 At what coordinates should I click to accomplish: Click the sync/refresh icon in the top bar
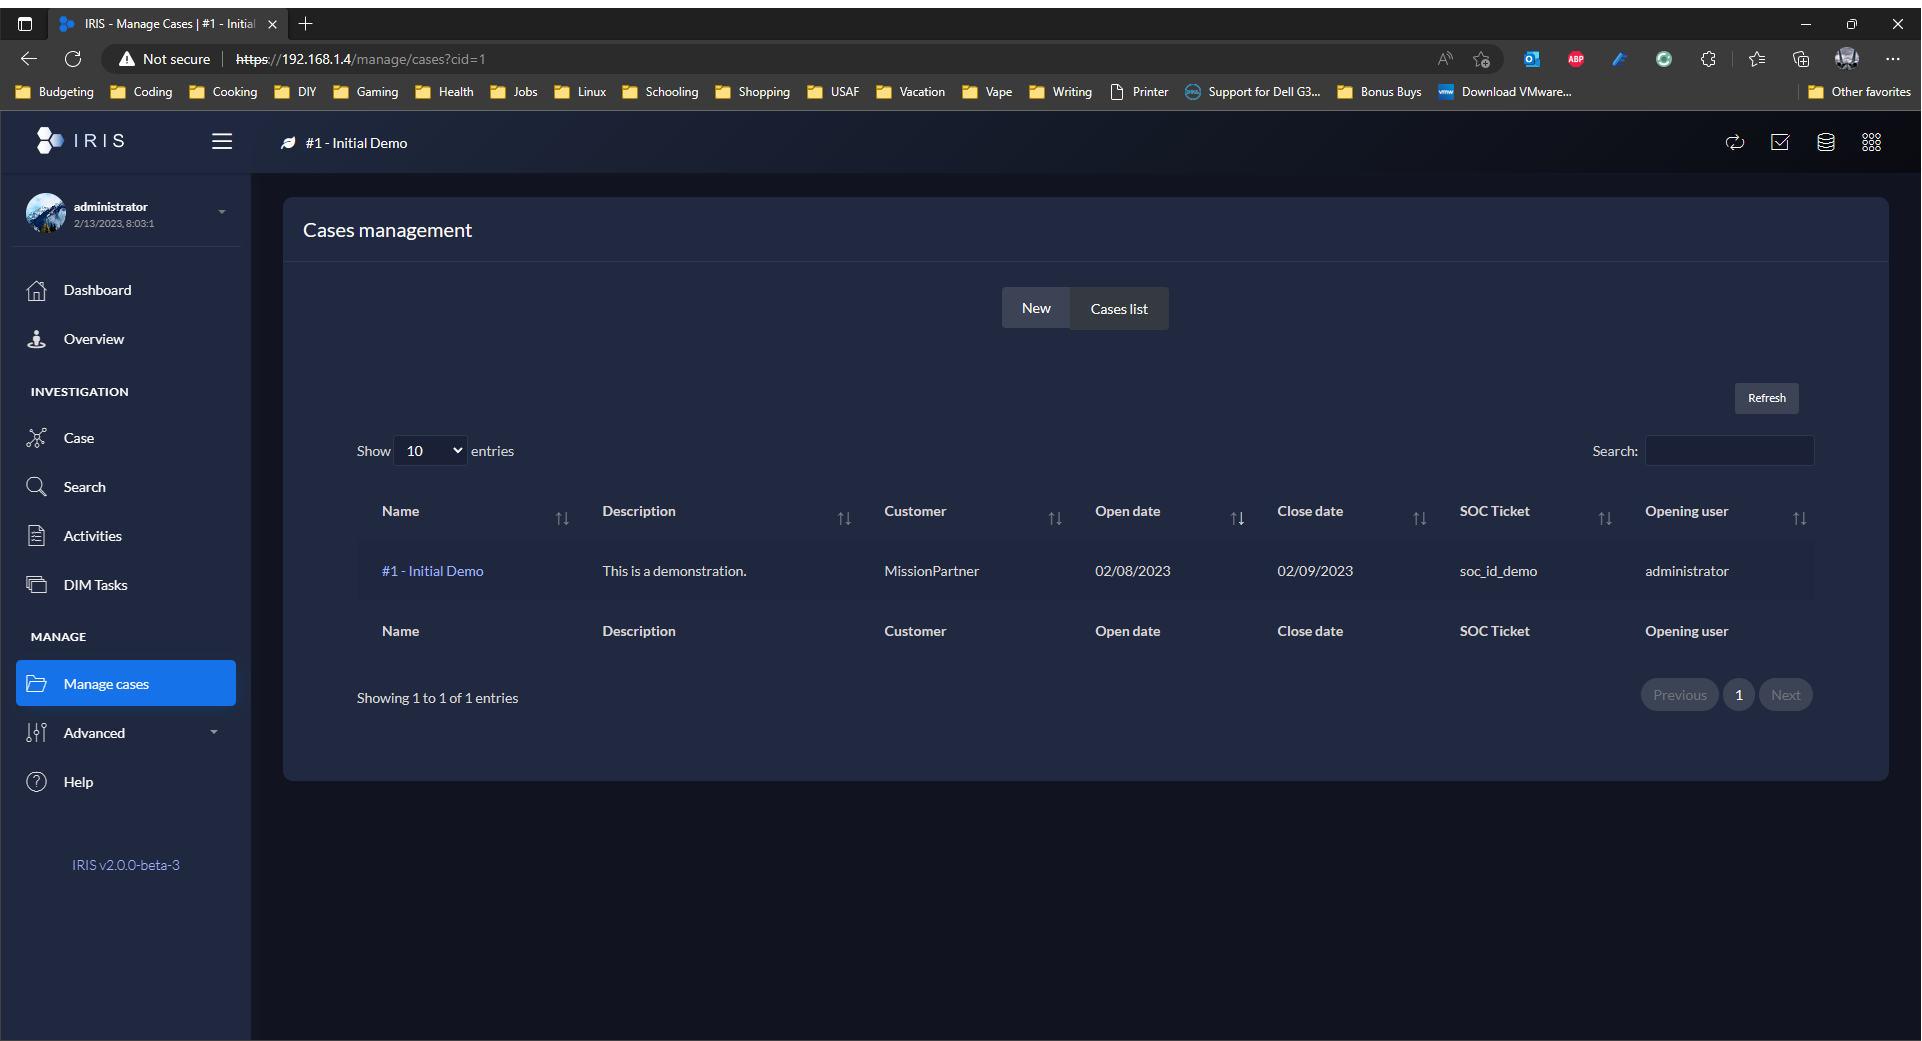pos(1735,142)
